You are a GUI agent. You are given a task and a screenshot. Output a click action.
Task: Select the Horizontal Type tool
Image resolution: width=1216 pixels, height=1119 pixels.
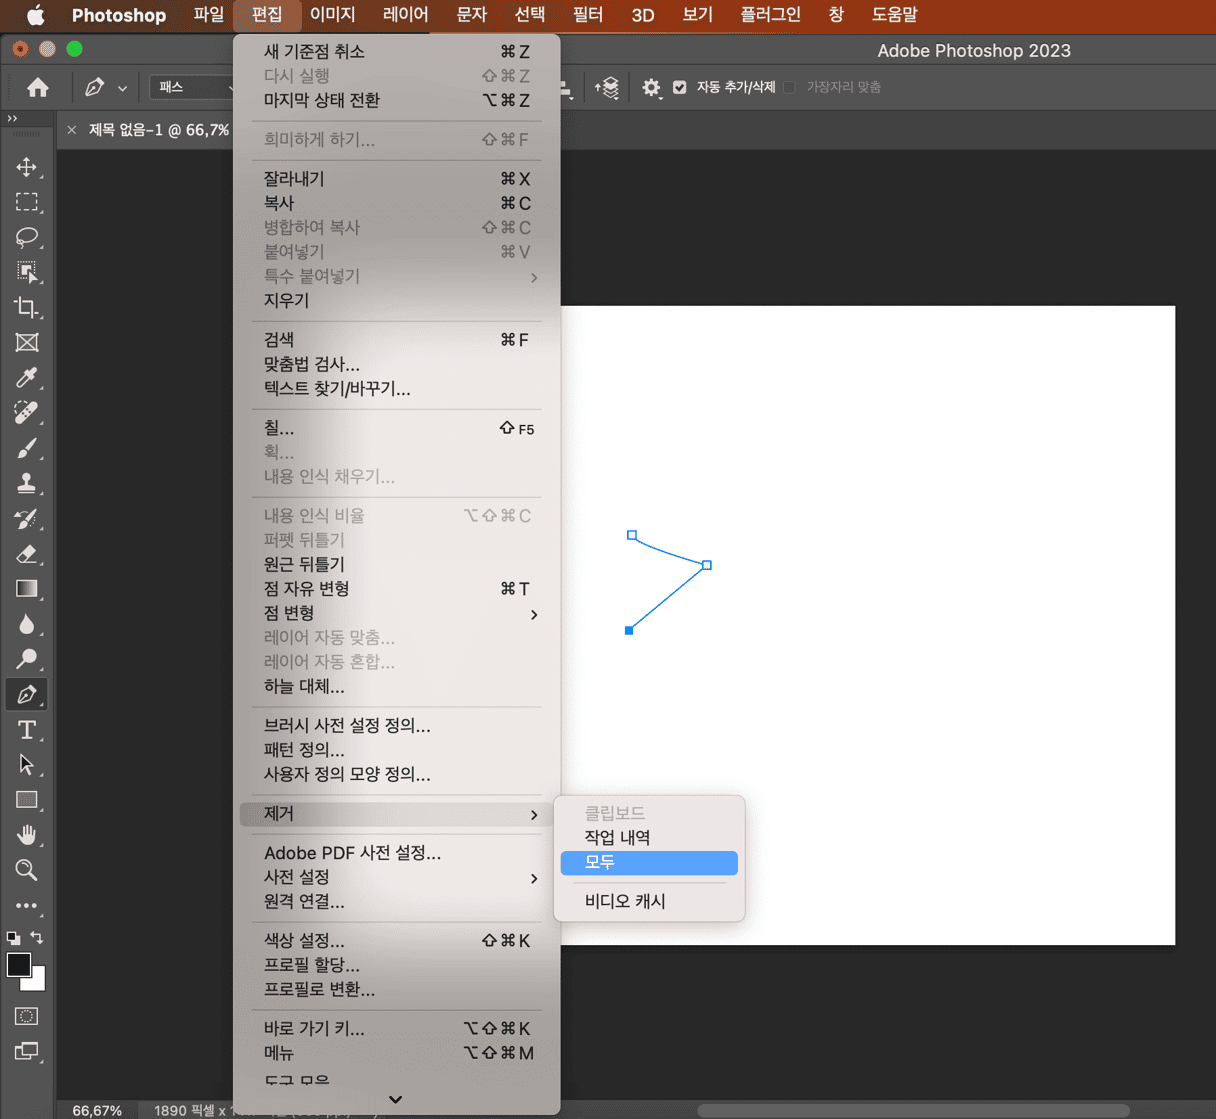[27, 730]
